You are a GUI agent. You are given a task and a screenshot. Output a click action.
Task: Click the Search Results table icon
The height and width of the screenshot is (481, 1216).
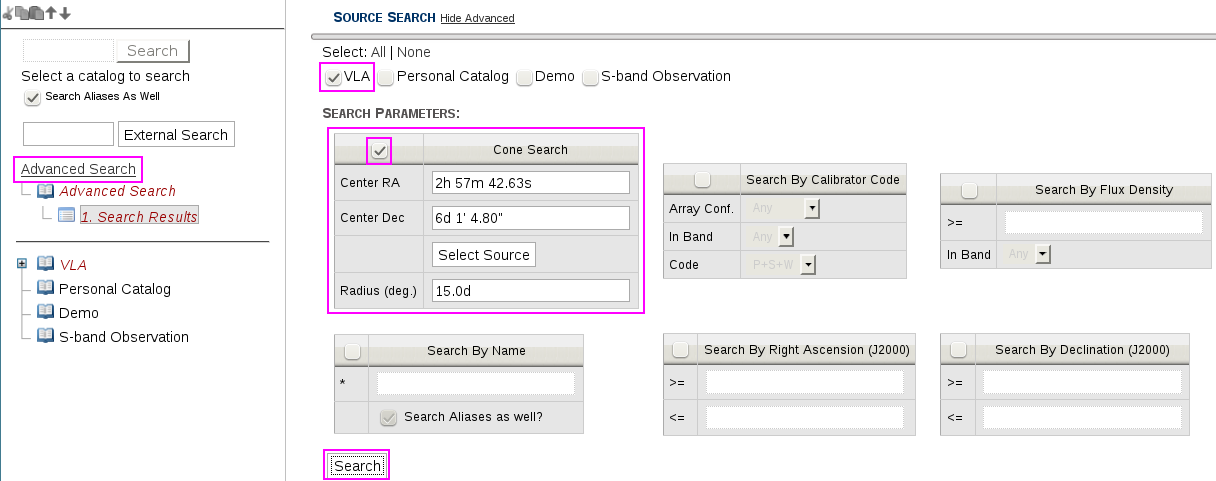coord(66,215)
